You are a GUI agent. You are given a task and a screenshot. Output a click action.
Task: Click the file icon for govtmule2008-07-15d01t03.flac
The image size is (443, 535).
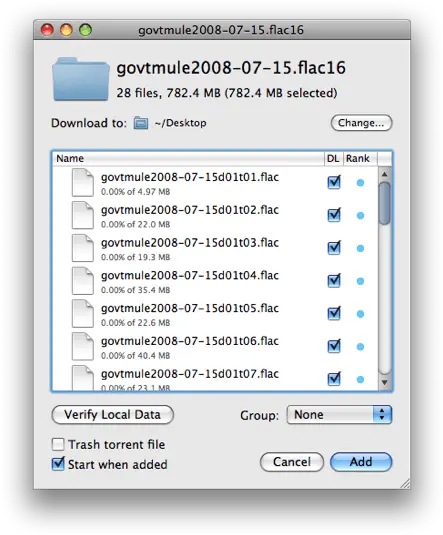[83, 248]
